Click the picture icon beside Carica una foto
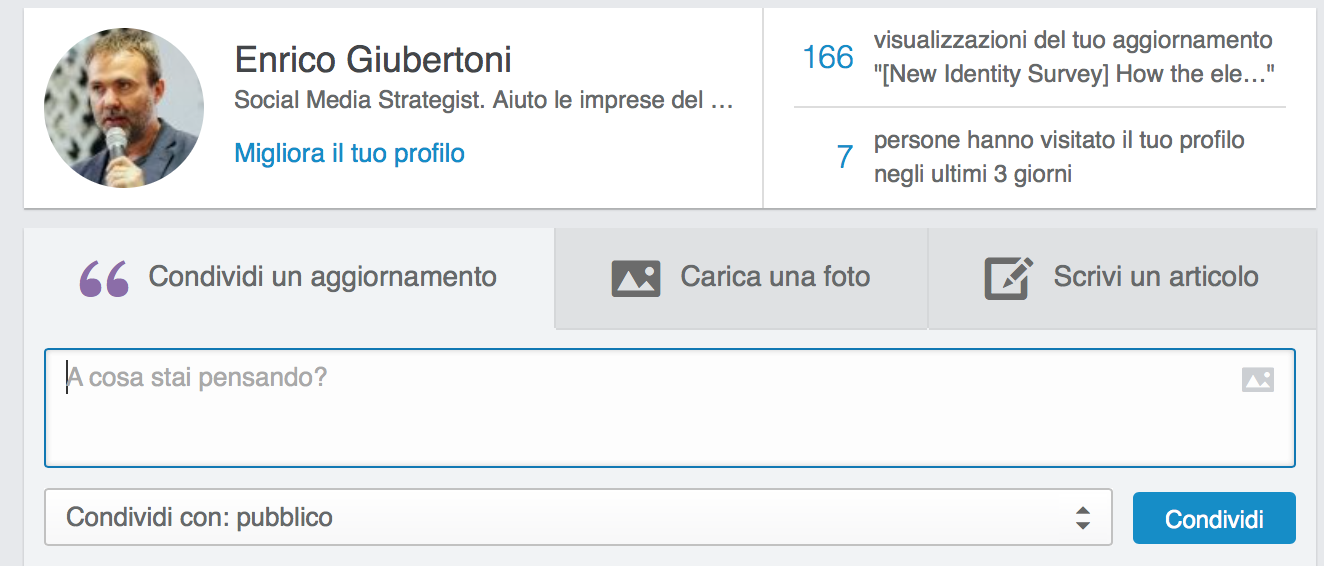 tap(636, 278)
